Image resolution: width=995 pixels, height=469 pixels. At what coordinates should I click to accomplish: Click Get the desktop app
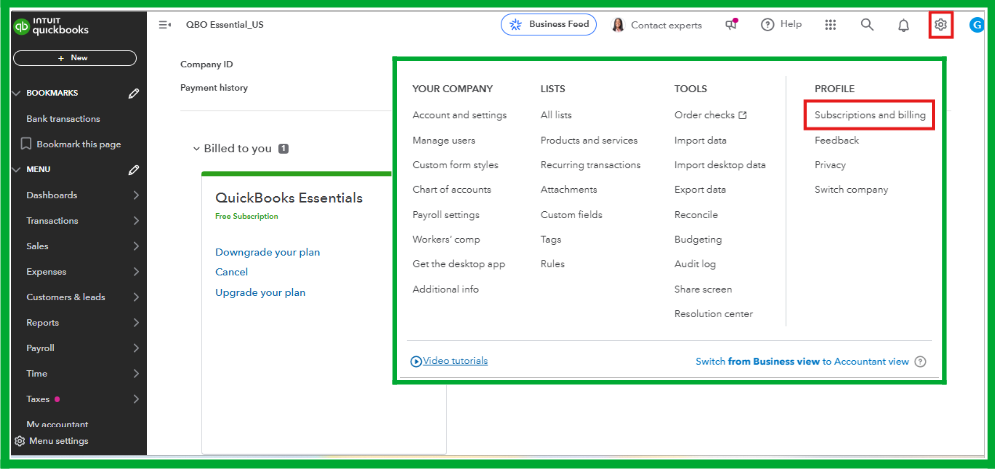[459, 264]
